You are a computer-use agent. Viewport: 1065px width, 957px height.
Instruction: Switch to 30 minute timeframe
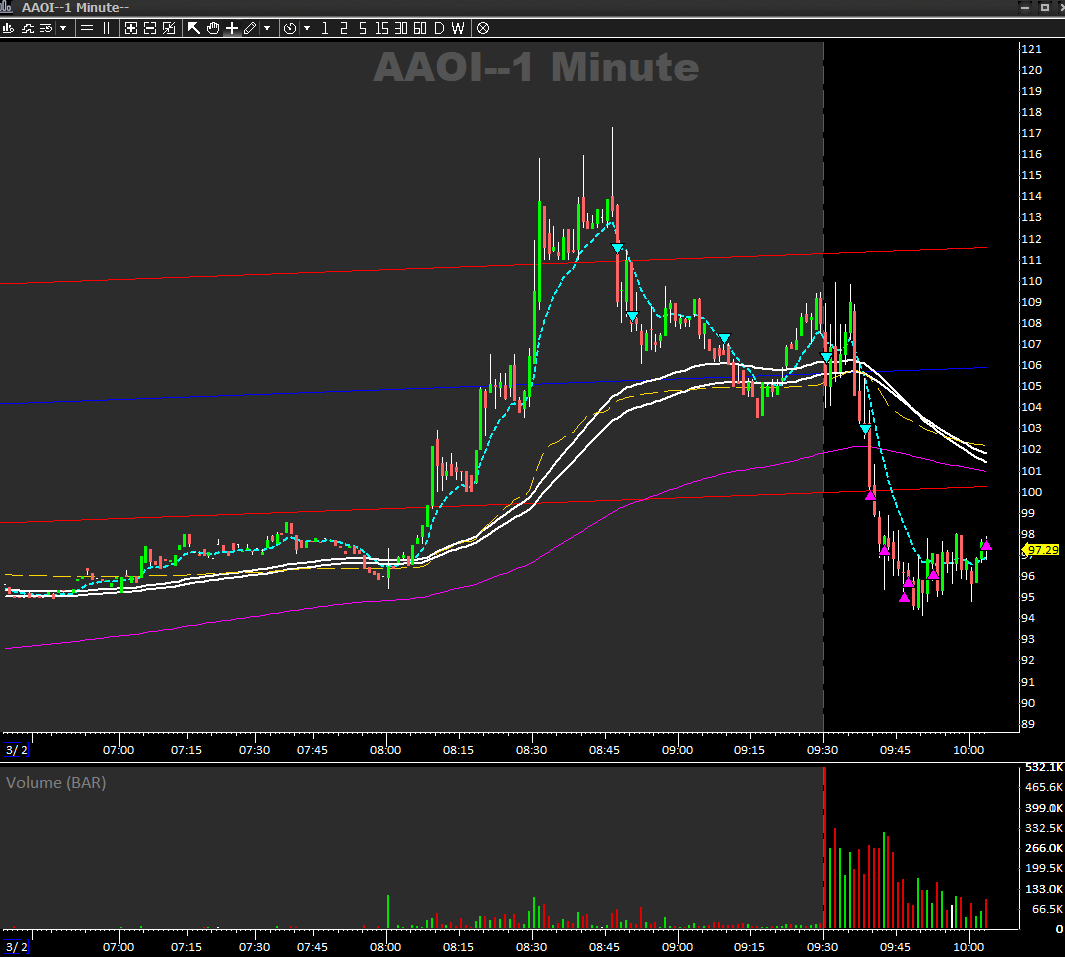tap(401, 28)
